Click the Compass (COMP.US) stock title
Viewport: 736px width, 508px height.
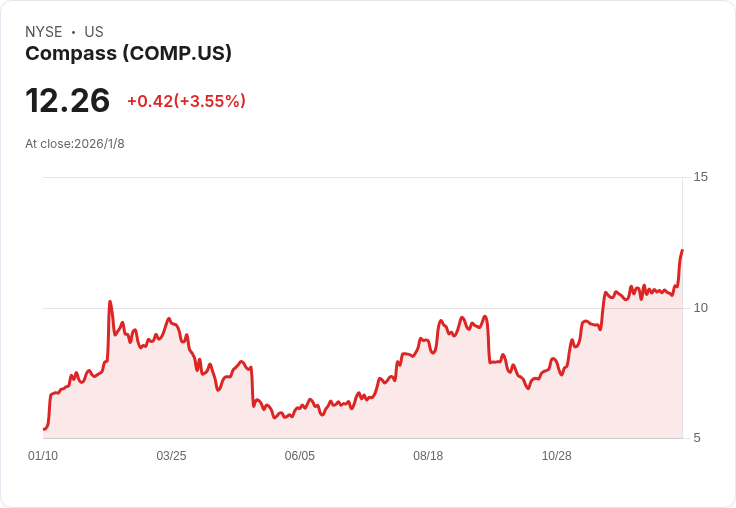pos(128,53)
